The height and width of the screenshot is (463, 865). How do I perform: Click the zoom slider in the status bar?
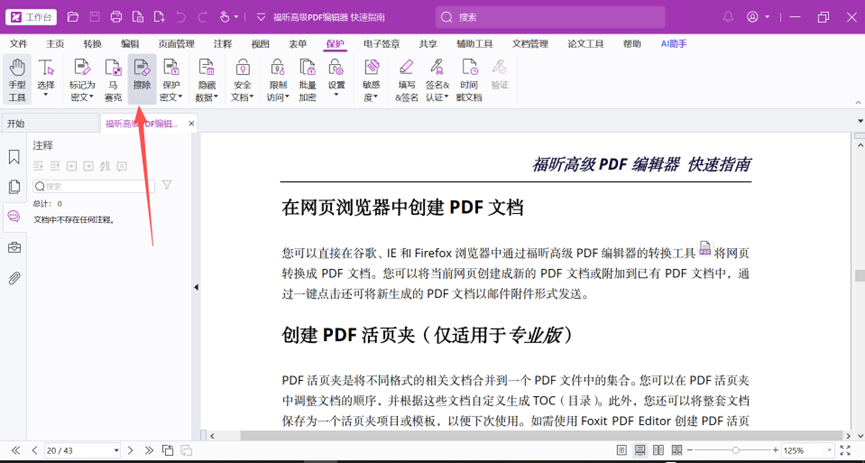coord(737,451)
